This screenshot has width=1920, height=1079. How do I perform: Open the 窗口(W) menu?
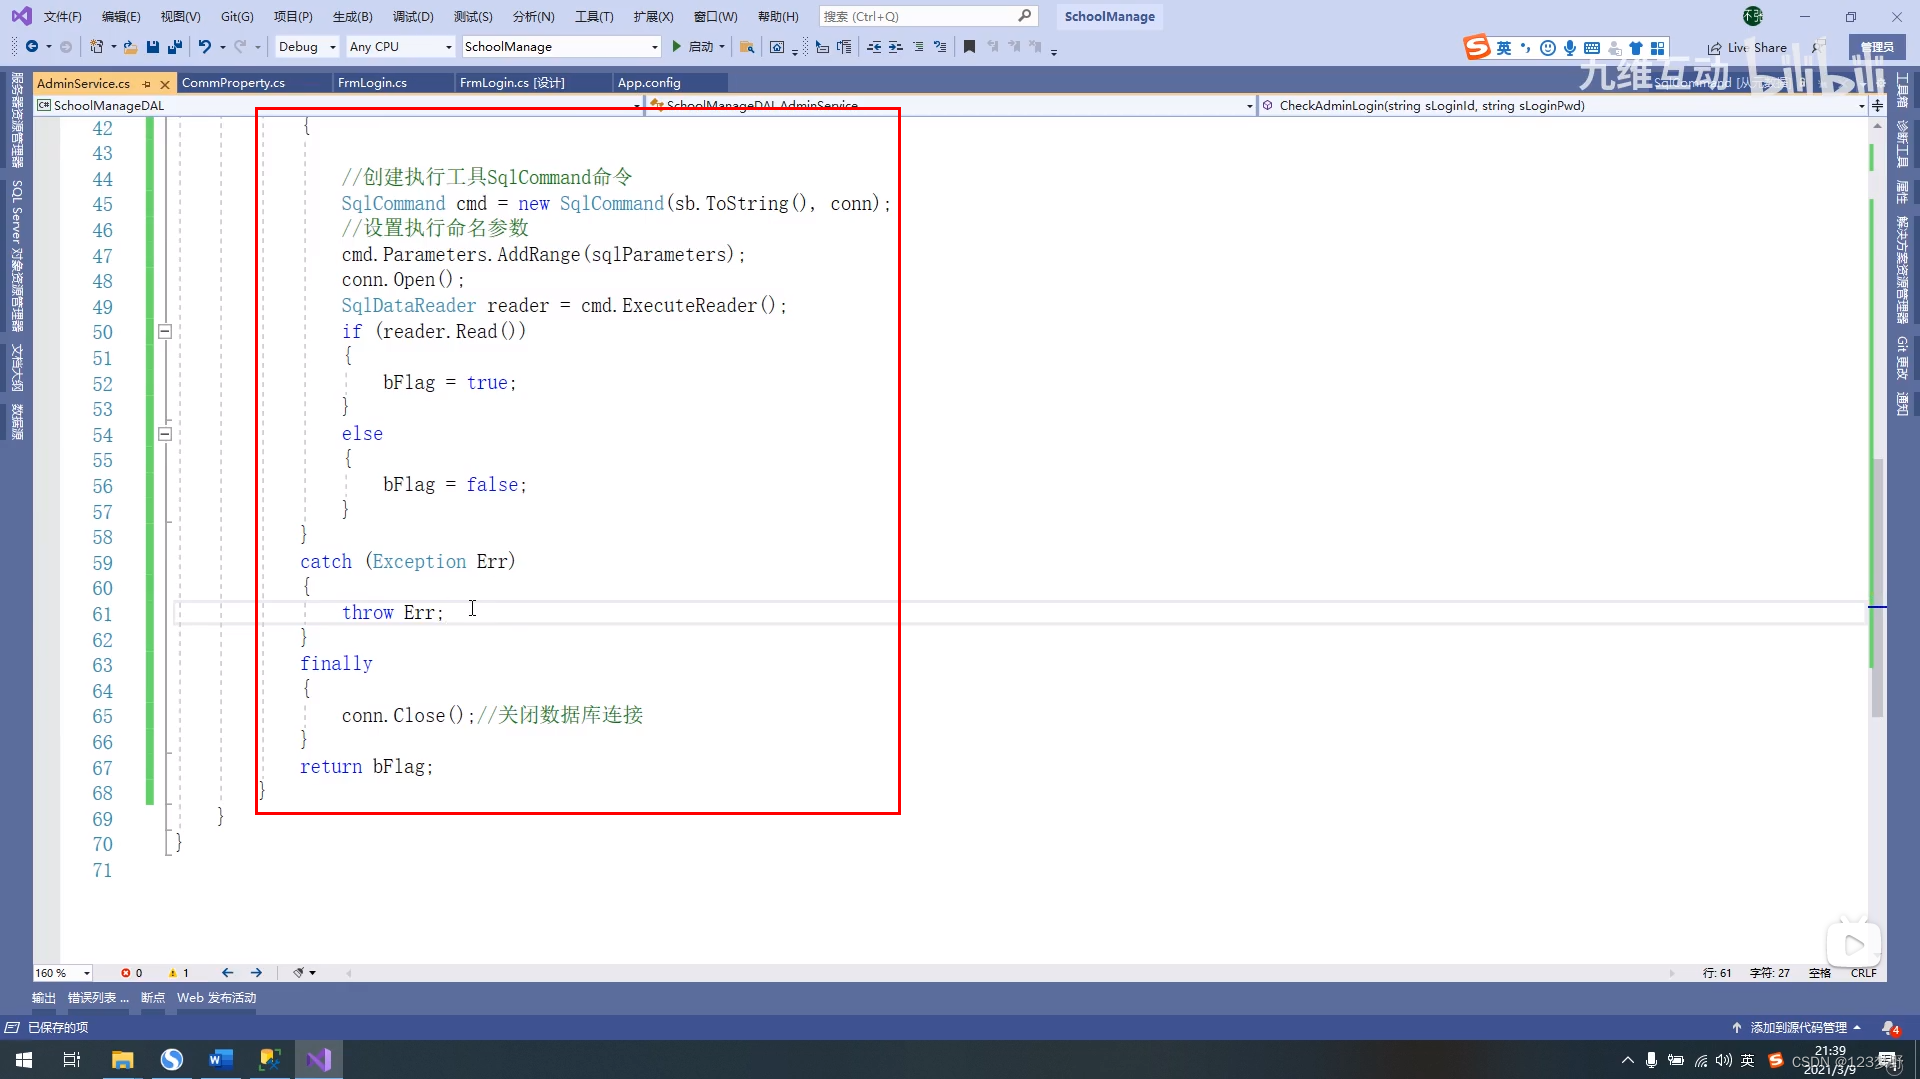coord(715,17)
